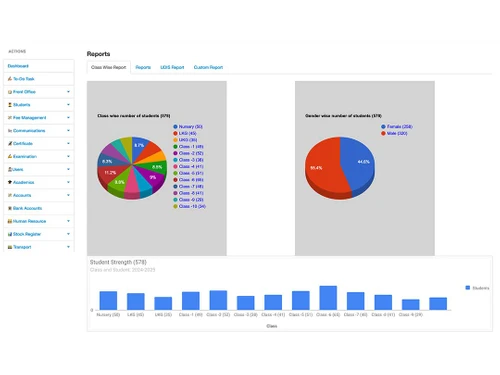This screenshot has height=375, width=500.
Task: Click the Bank Accounts sidebar icon
Action: (10, 208)
